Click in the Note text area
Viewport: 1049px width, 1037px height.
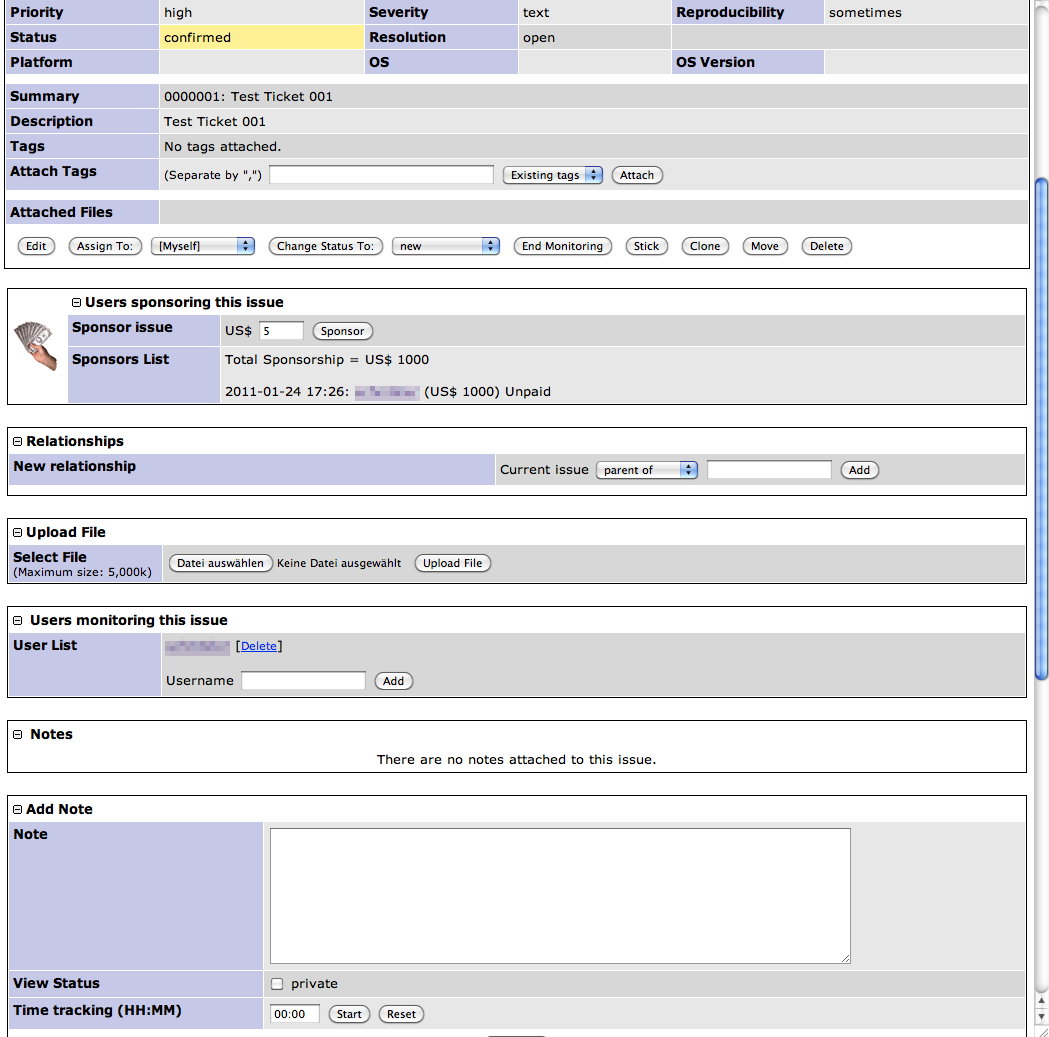560,895
